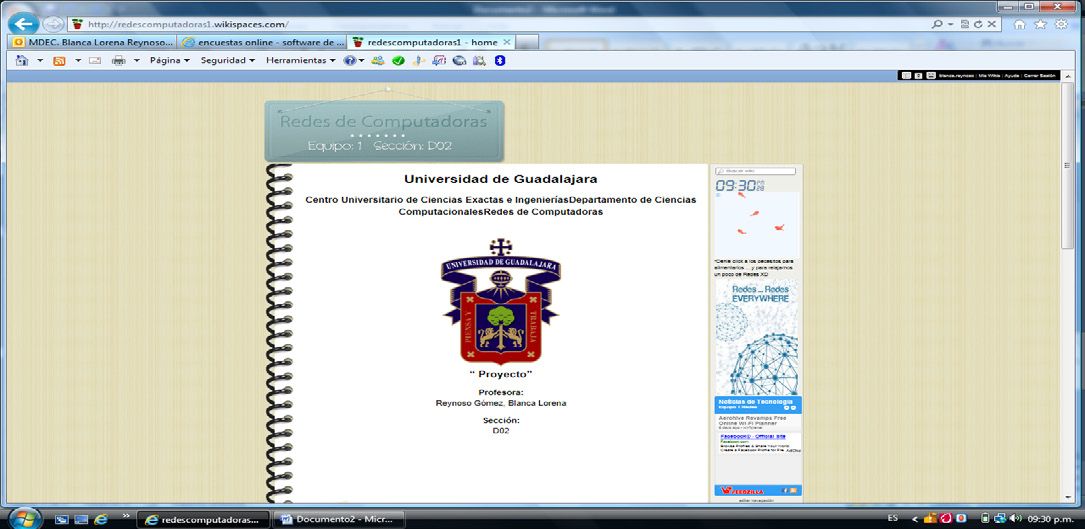The image size is (1085, 529).
Task: Click the Home page toolbar icon
Action: (22, 61)
